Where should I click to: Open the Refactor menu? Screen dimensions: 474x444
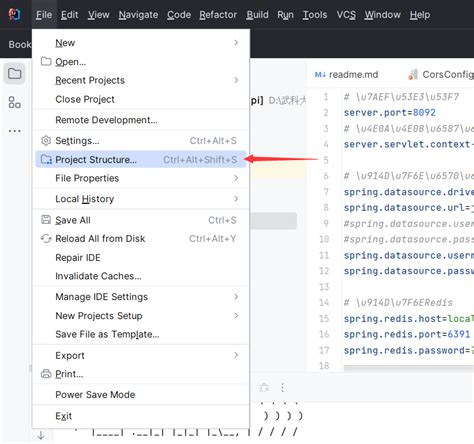click(x=218, y=15)
